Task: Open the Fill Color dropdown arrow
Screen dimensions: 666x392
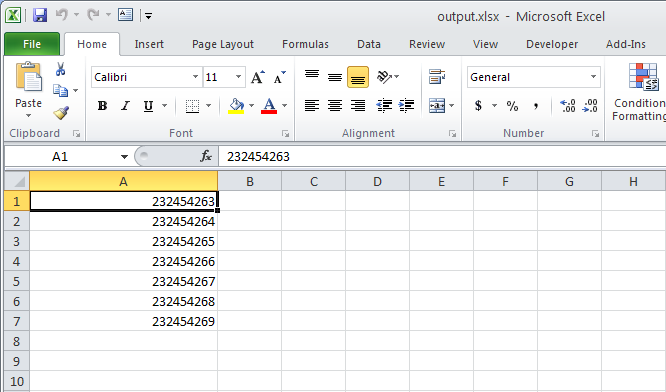Action: click(x=251, y=106)
